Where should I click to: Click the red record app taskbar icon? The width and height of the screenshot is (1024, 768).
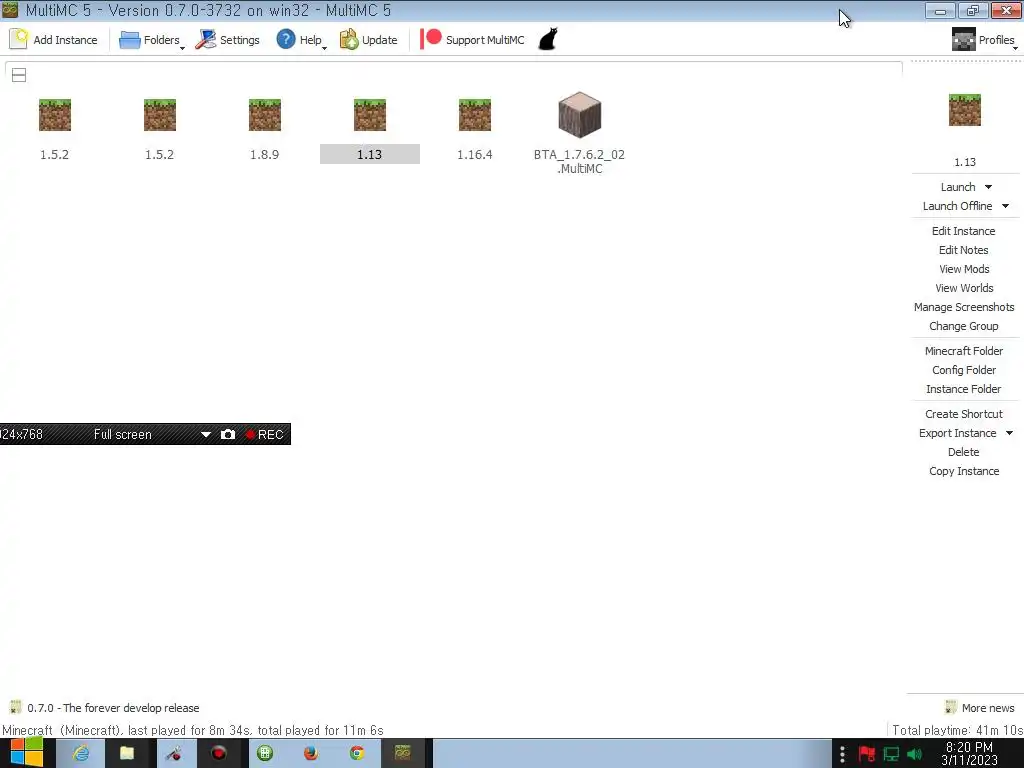click(x=219, y=753)
